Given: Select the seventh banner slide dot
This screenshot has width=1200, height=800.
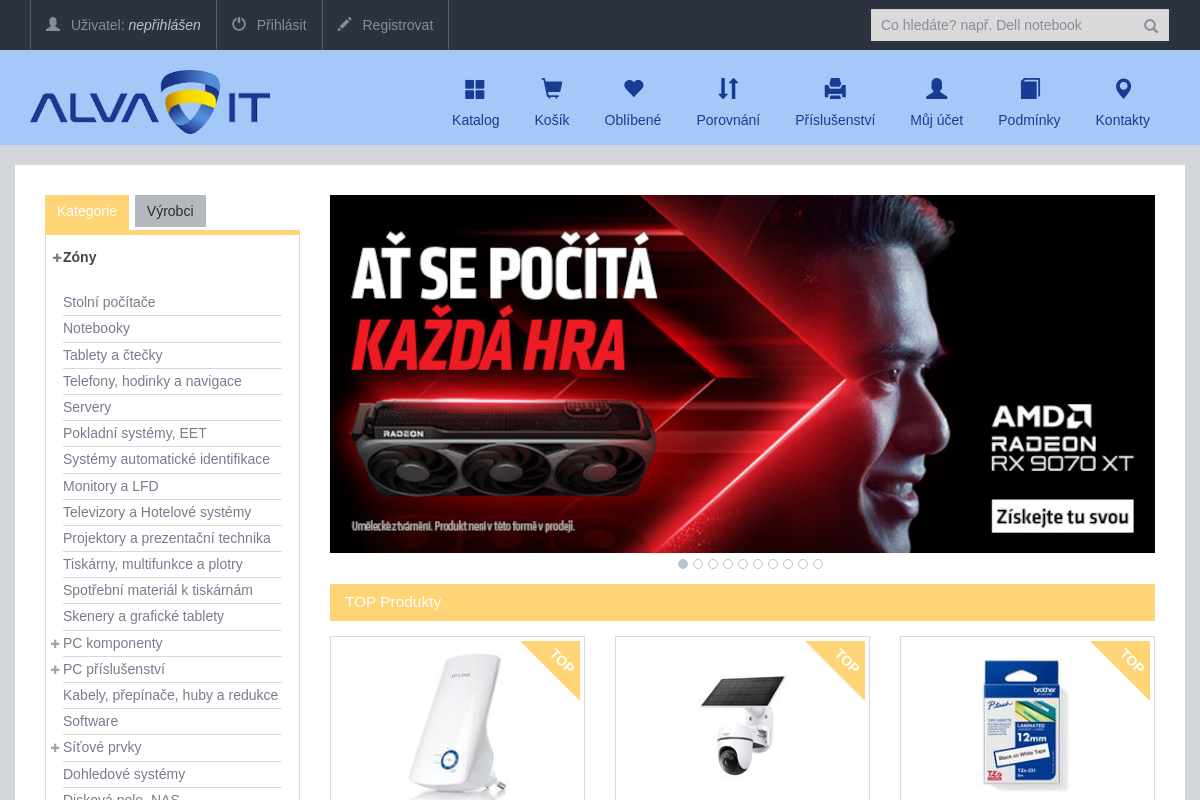Looking at the screenshot, I should tap(773, 564).
